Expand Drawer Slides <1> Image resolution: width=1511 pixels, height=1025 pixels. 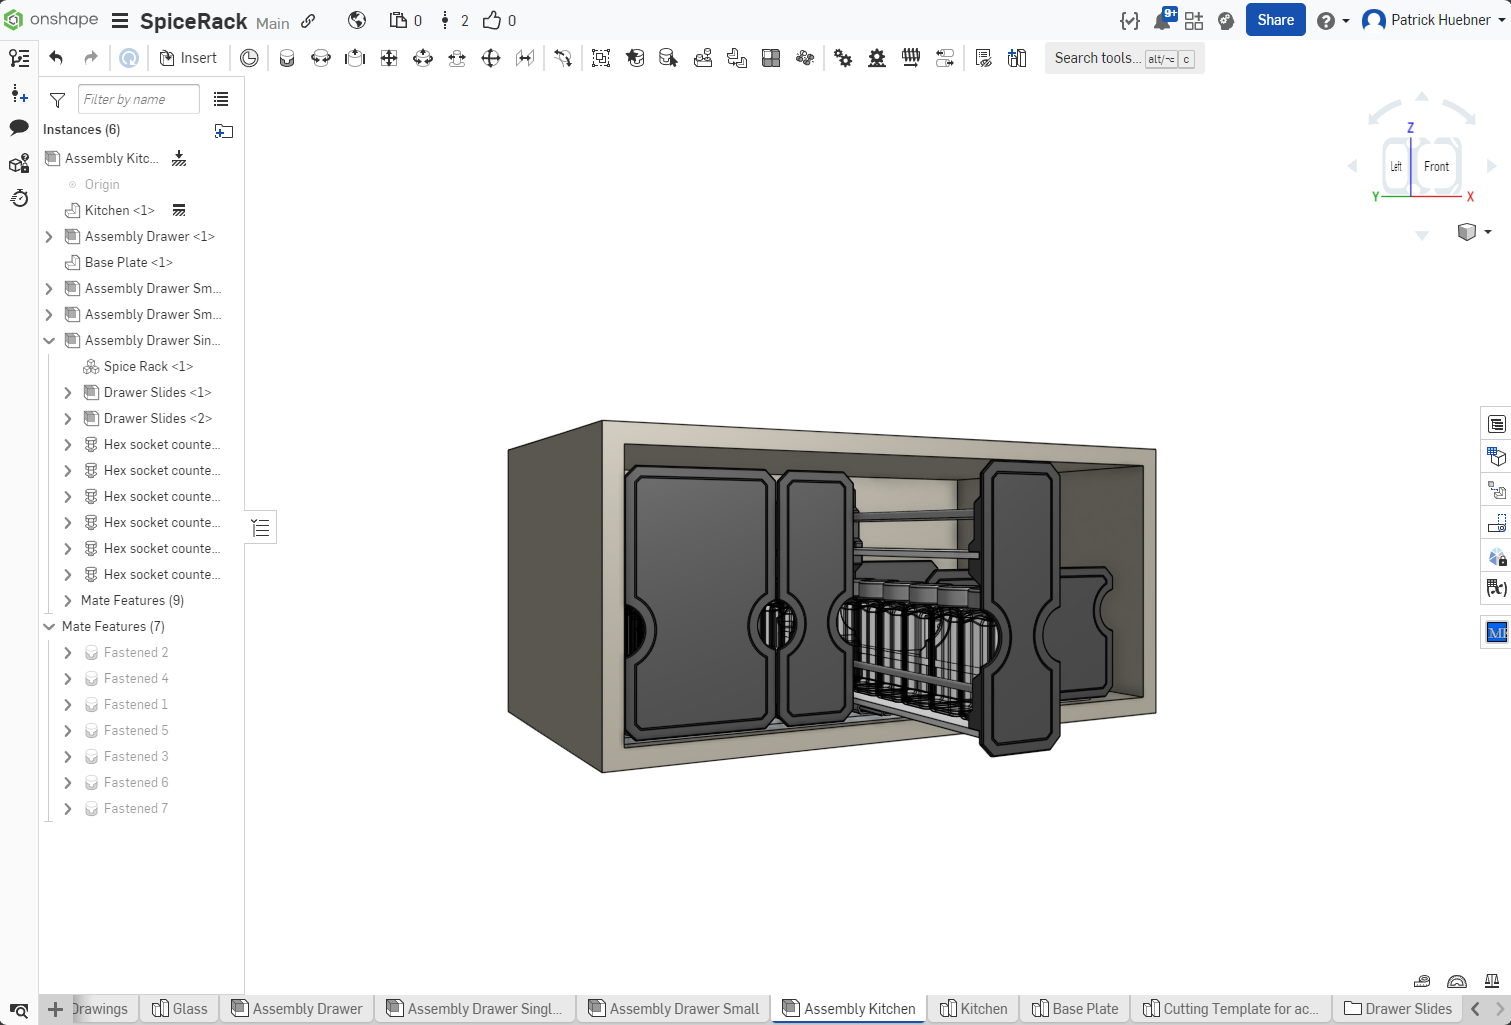pos(68,393)
